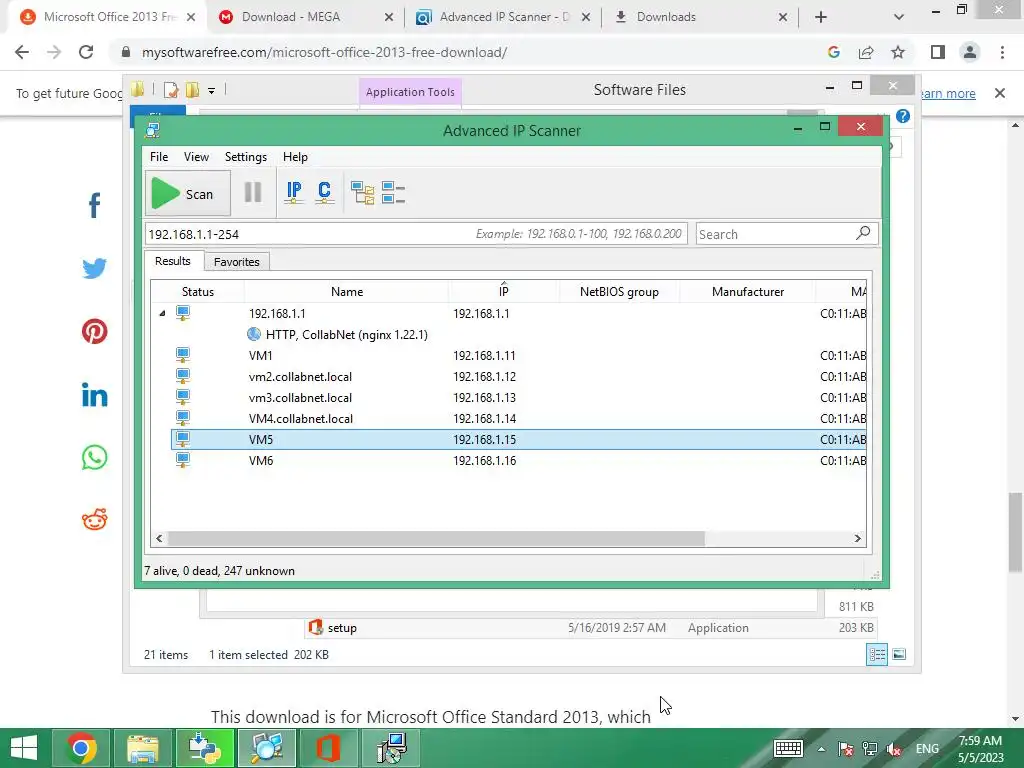Screen dimensions: 1024x768
Task: Share page on Reddit icon
Action: point(95,520)
